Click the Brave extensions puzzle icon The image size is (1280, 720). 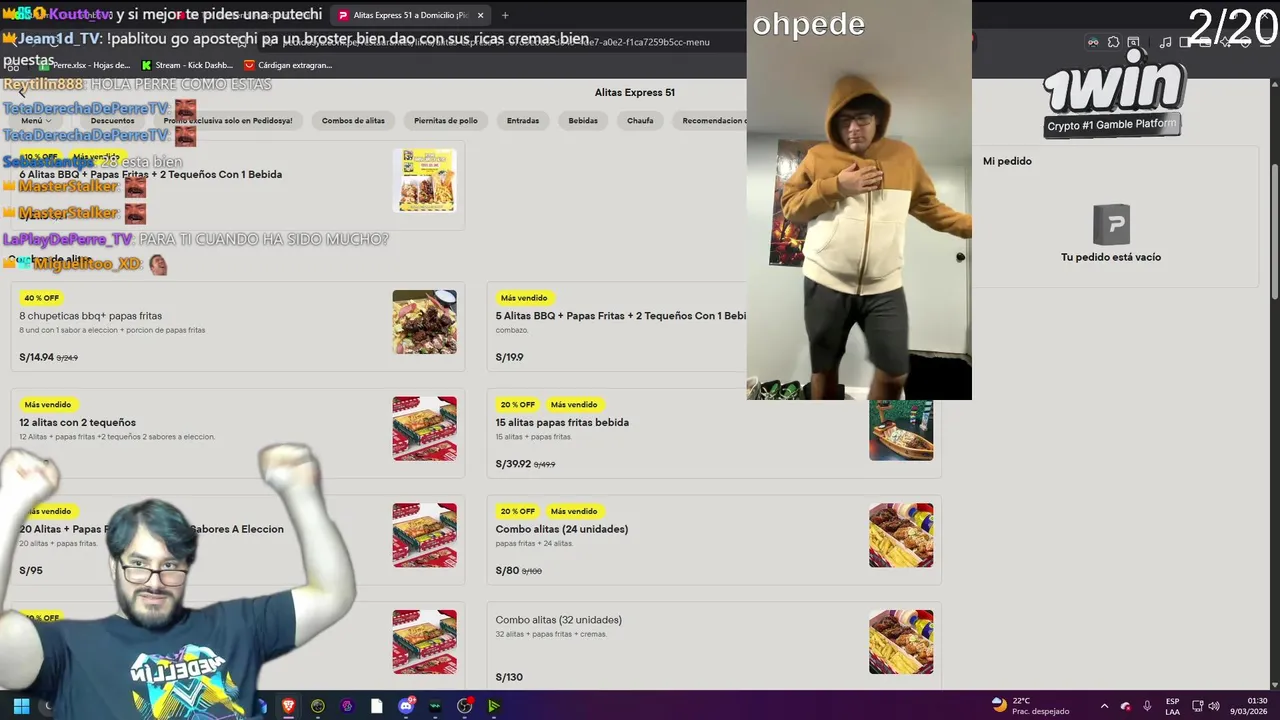click(x=1113, y=42)
